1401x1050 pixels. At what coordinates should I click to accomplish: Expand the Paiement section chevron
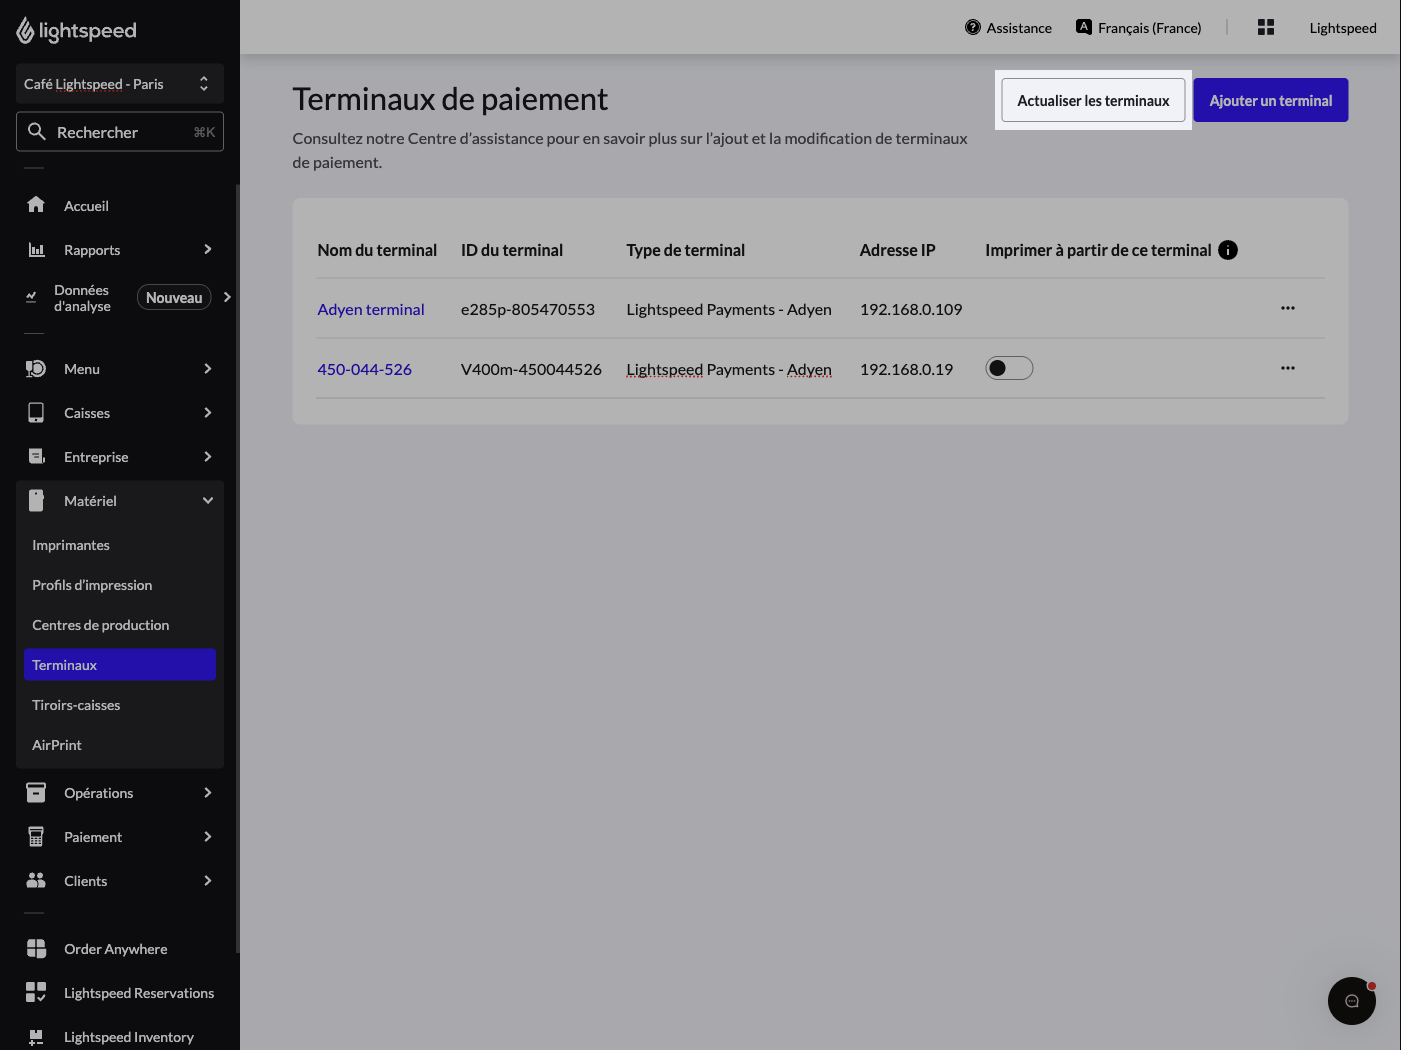(208, 837)
